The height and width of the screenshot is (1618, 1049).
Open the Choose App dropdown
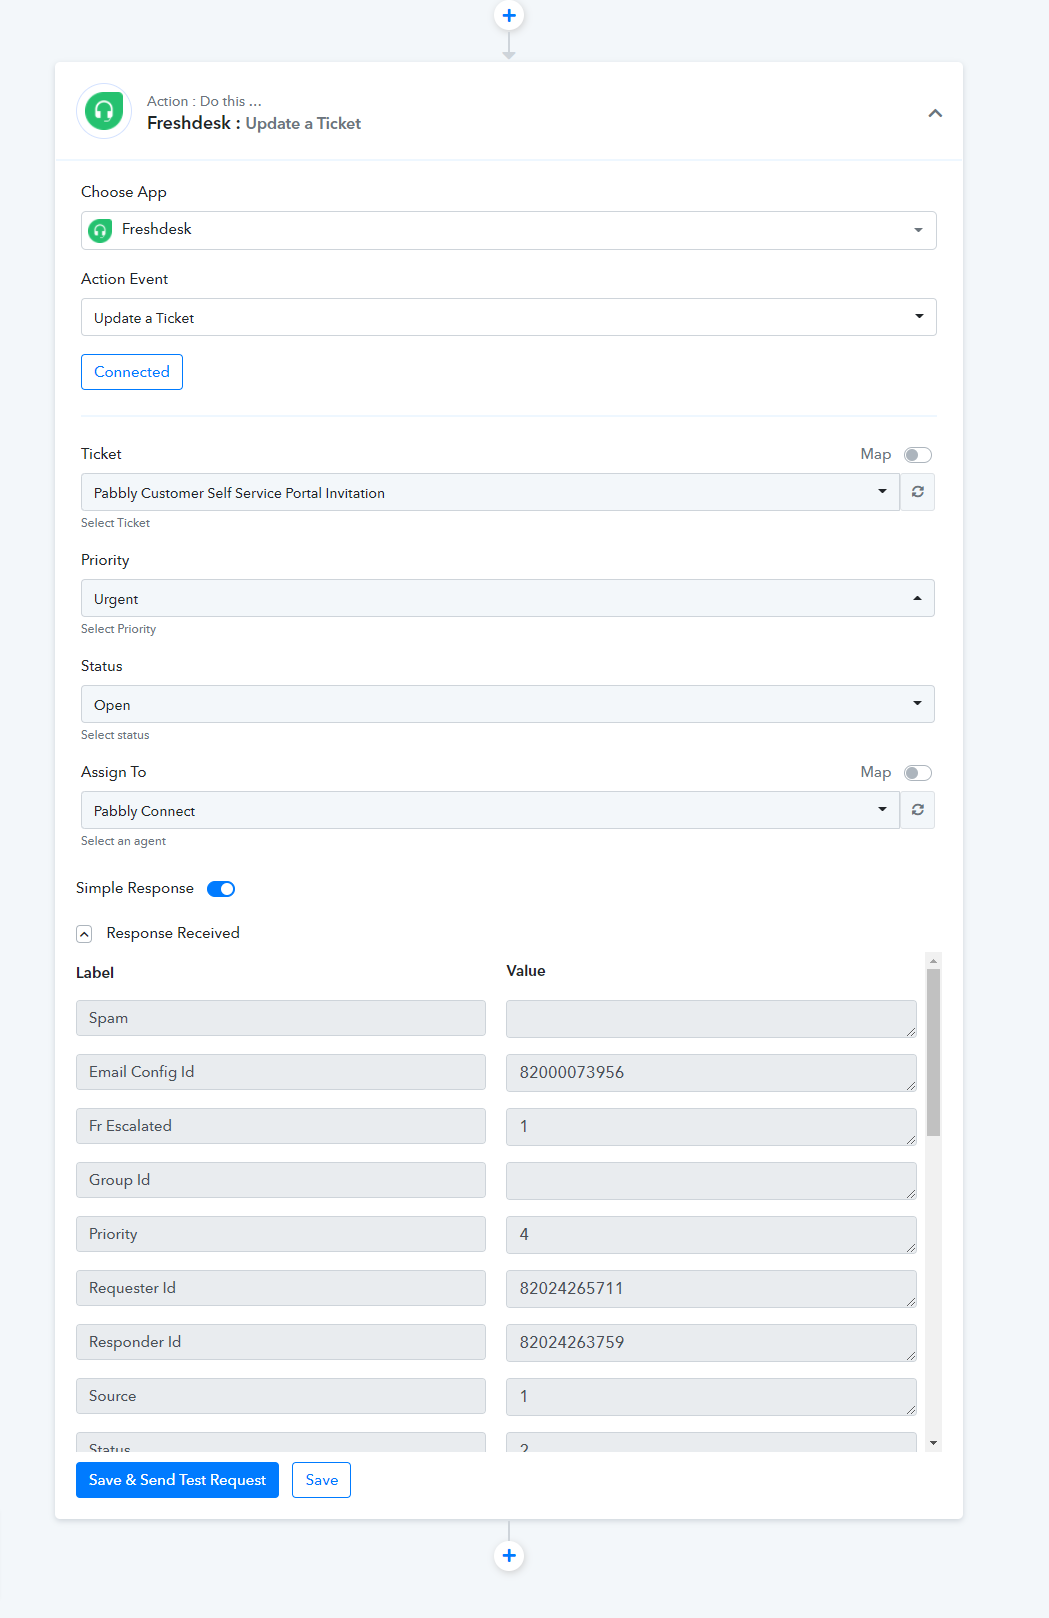pyautogui.click(x=508, y=230)
